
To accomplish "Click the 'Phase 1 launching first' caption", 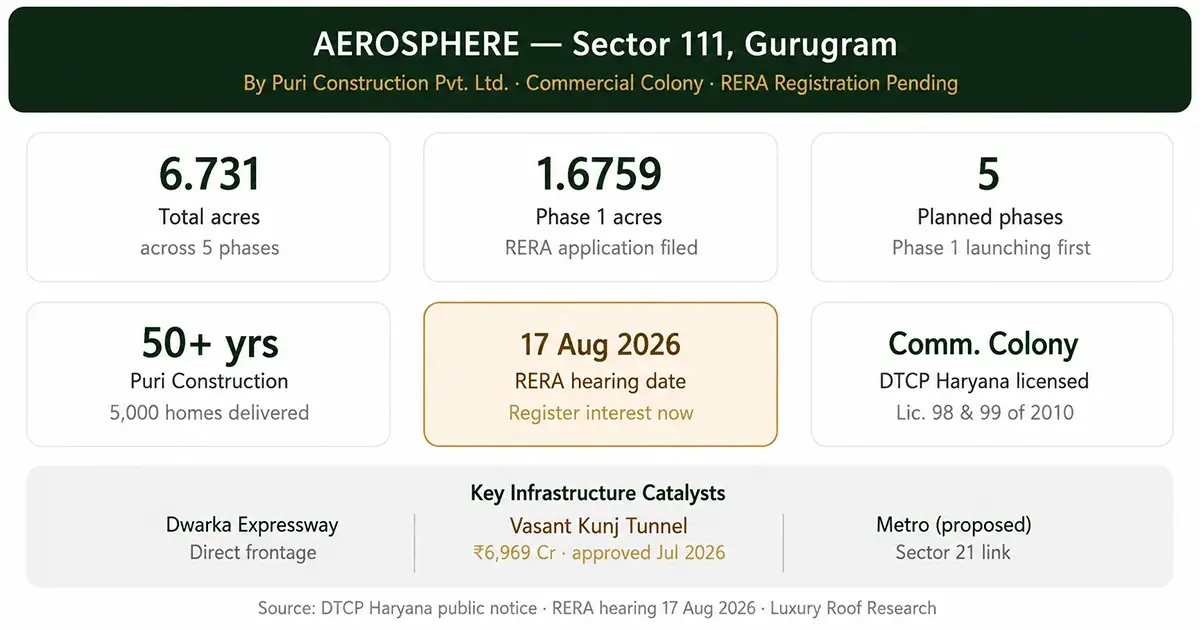I will click(x=991, y=248).
